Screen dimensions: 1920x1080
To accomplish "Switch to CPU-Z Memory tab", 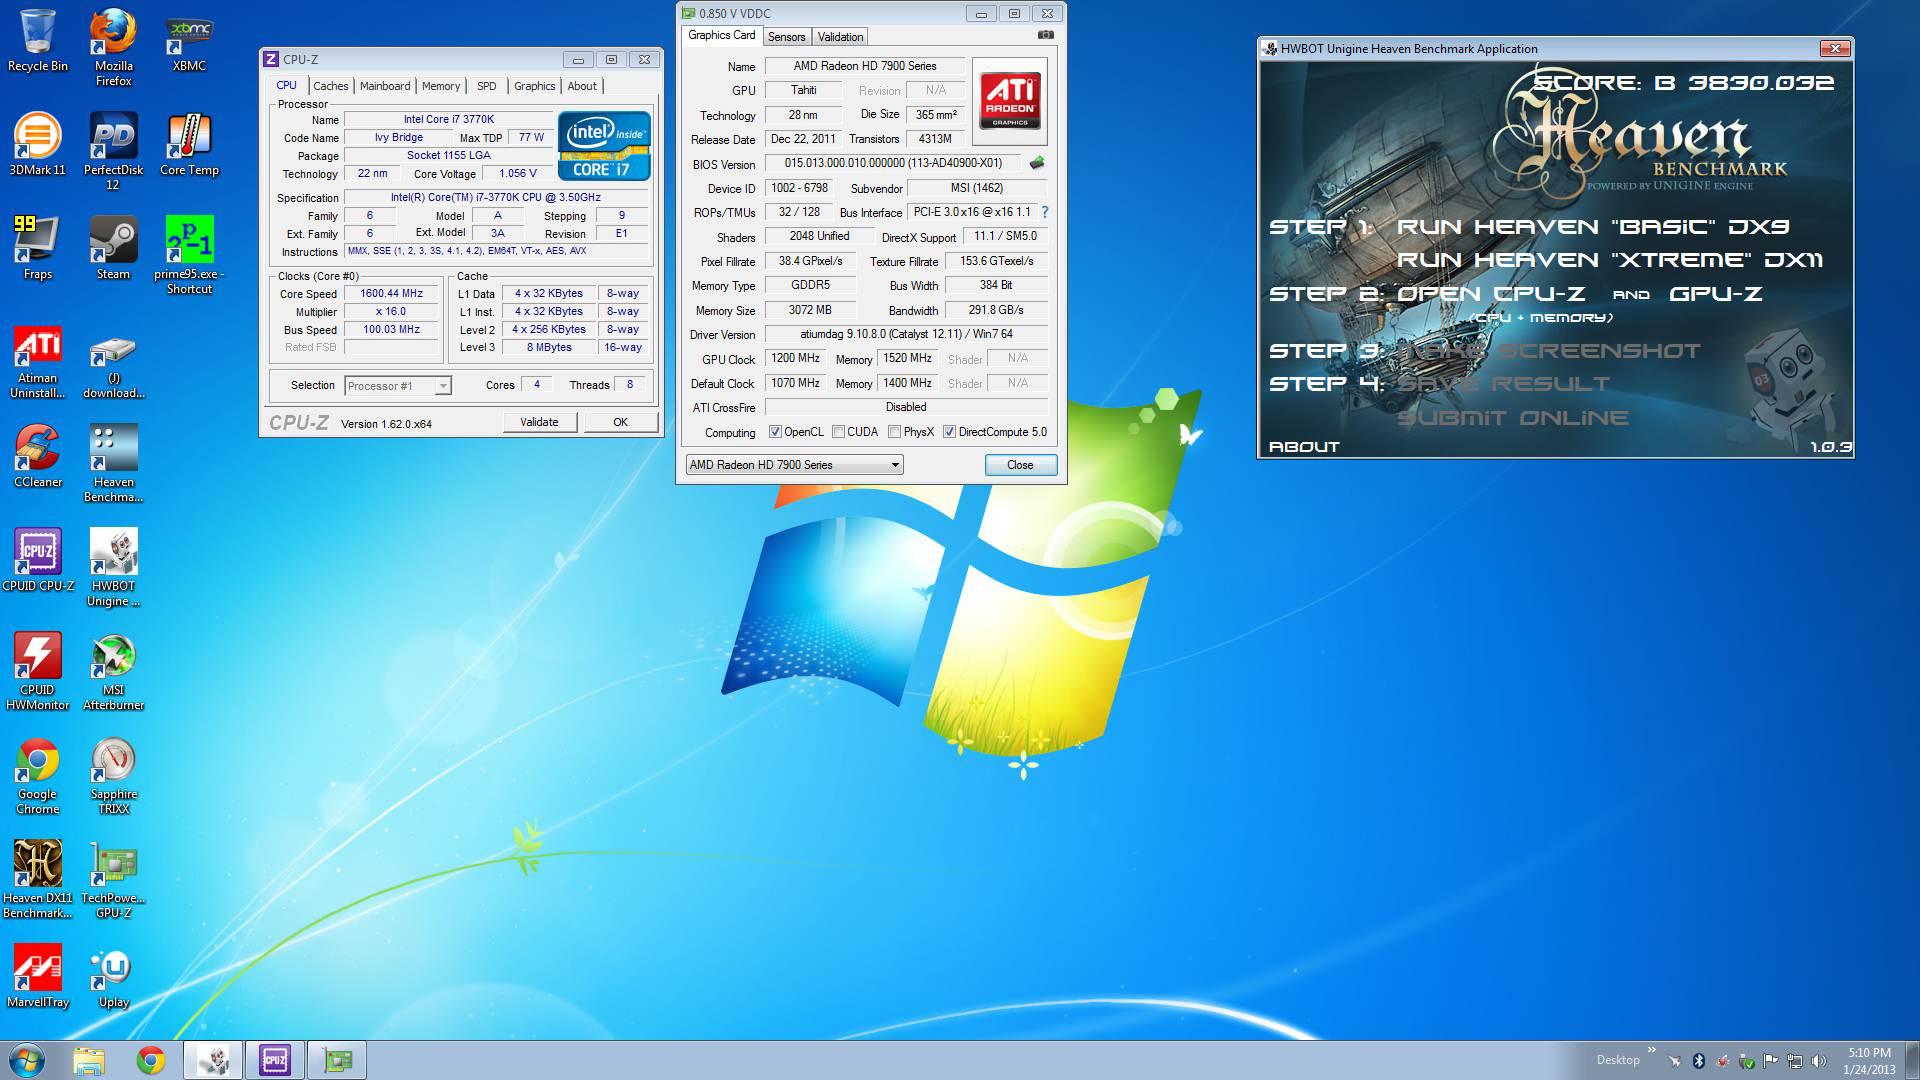I will (441, 86).
